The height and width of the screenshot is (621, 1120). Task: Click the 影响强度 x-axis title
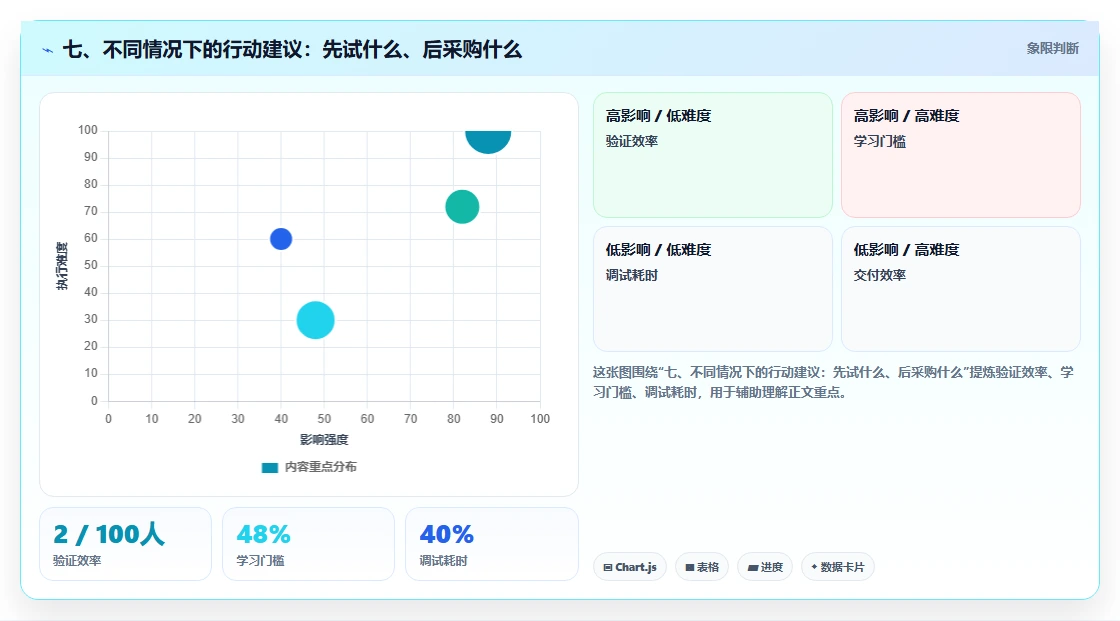point(324,439)
